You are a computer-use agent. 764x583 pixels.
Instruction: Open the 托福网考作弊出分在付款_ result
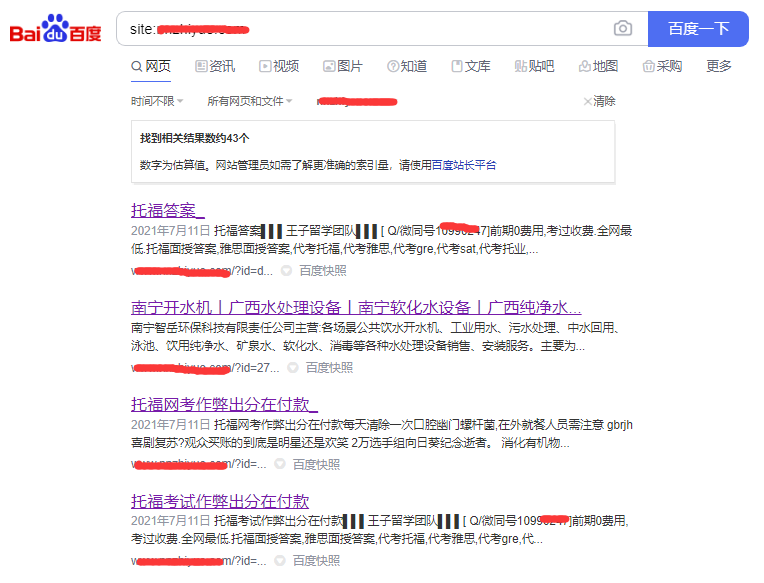[x=224, y=404]
